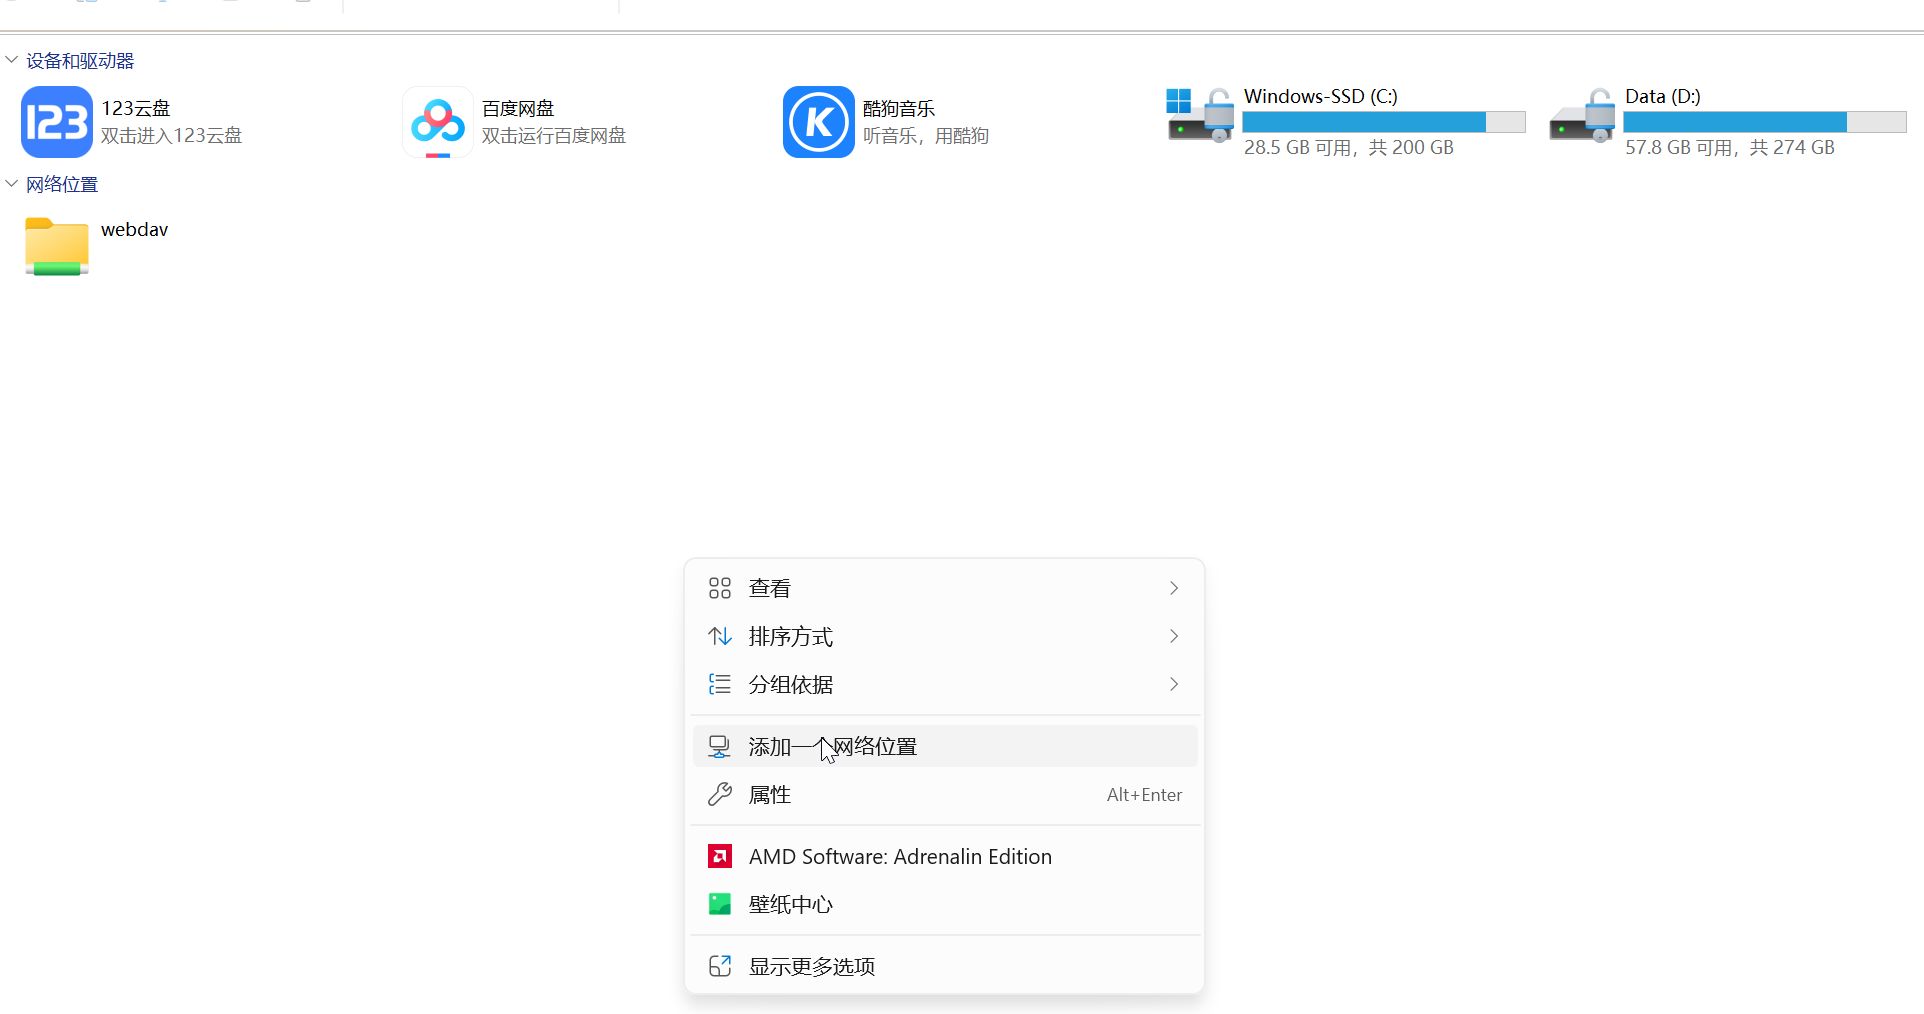Click the 设备和驱动器 group header text

click(80, 61)
